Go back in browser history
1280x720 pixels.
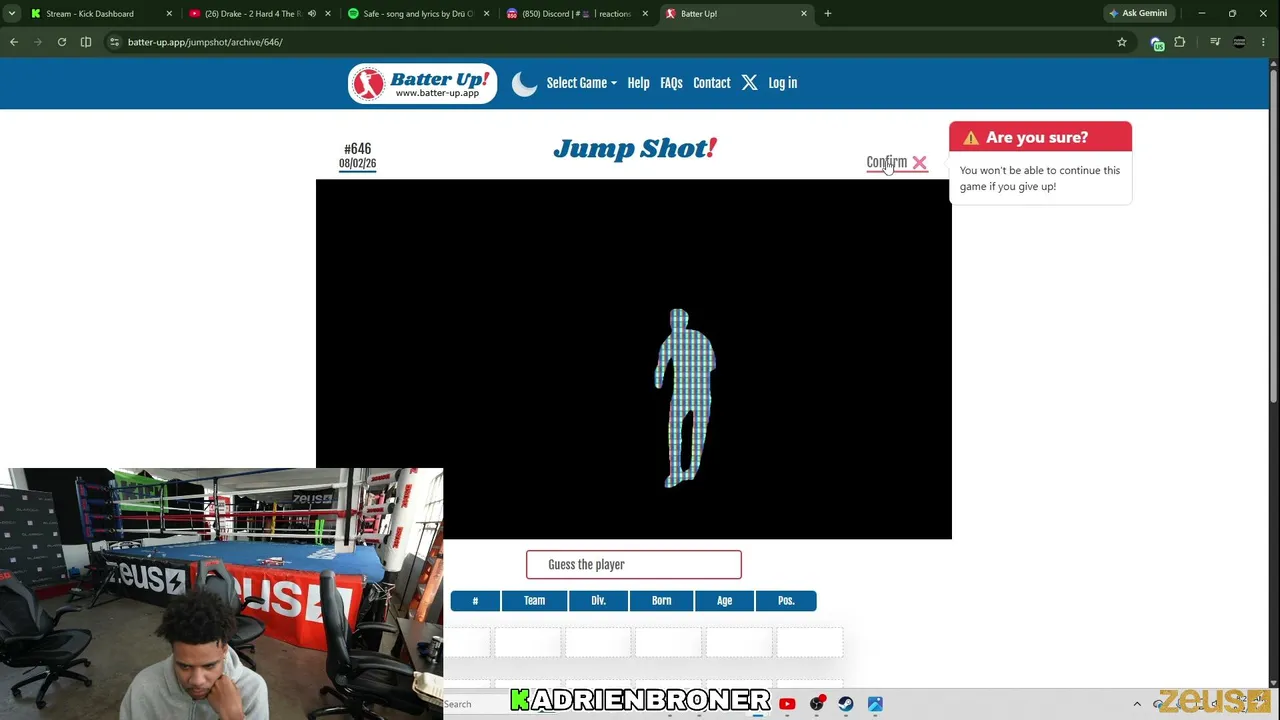click(x=14, y=42)
